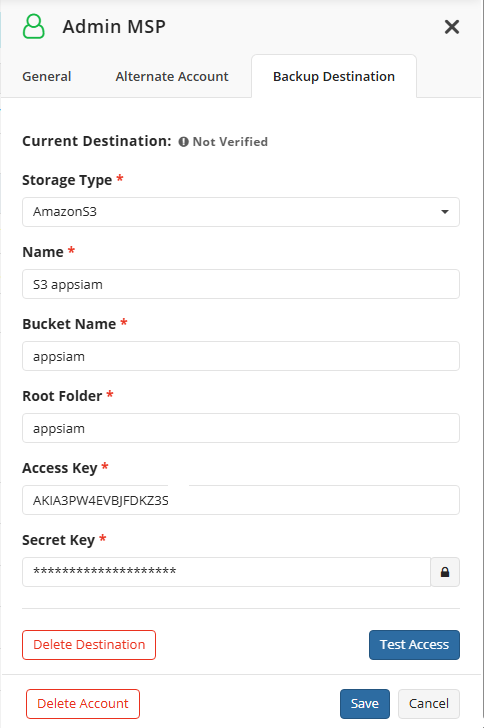
Task: Cancel the changes to the account
Action: [x=429, y=704]
